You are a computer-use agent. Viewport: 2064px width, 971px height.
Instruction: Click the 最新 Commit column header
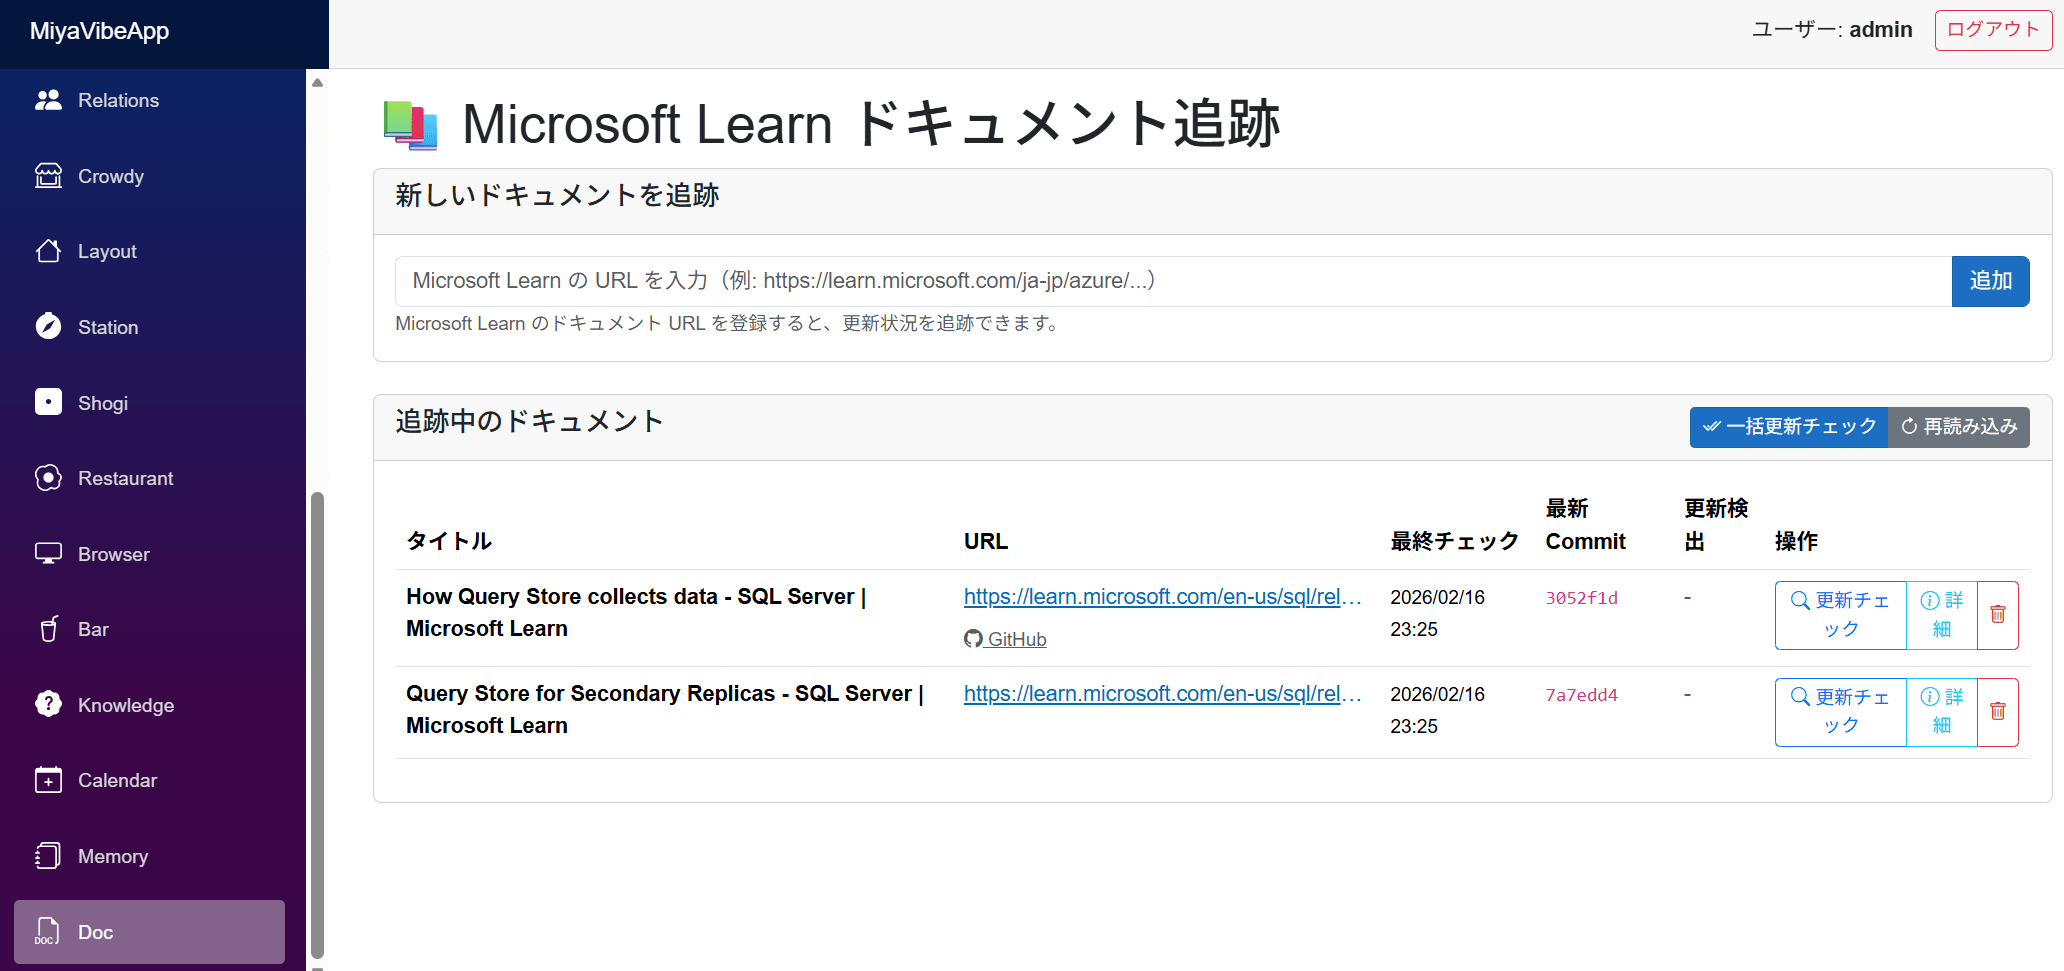[x=1585, y=525]
